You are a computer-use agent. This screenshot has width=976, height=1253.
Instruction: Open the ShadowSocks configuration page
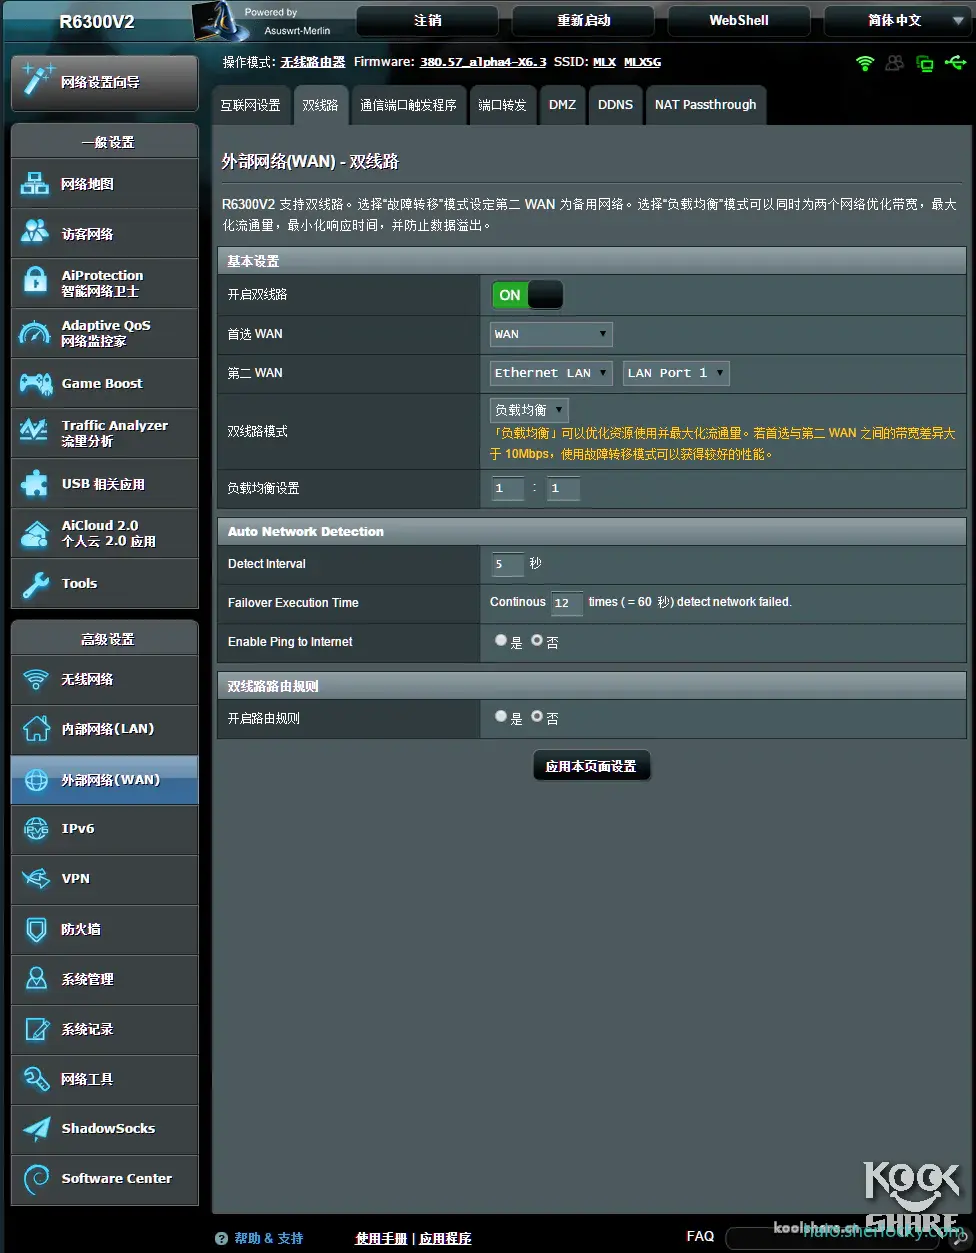point(104,1129)
